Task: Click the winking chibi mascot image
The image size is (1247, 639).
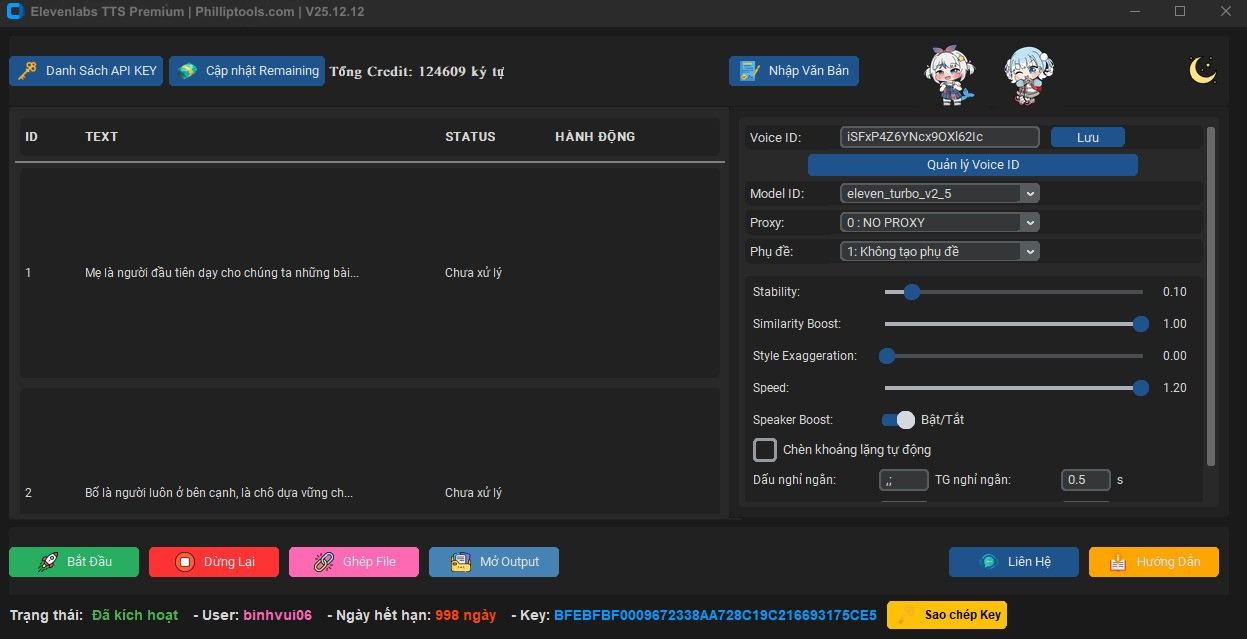Action: click(x=1027, y=73)
